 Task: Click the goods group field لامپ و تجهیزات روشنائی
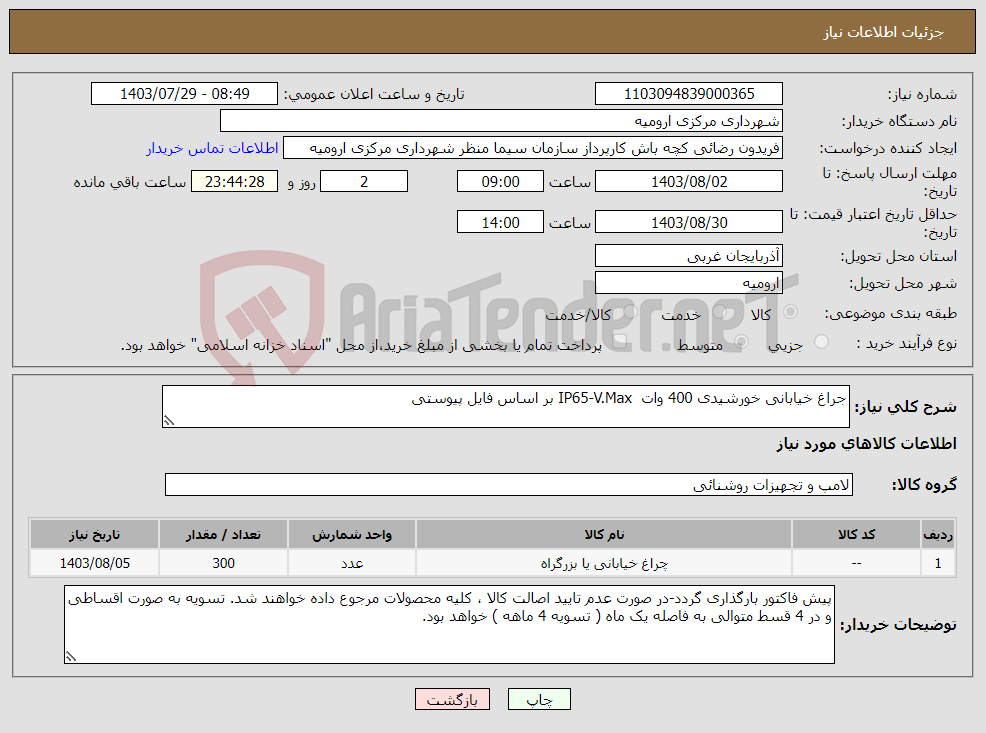coord(509,484)
